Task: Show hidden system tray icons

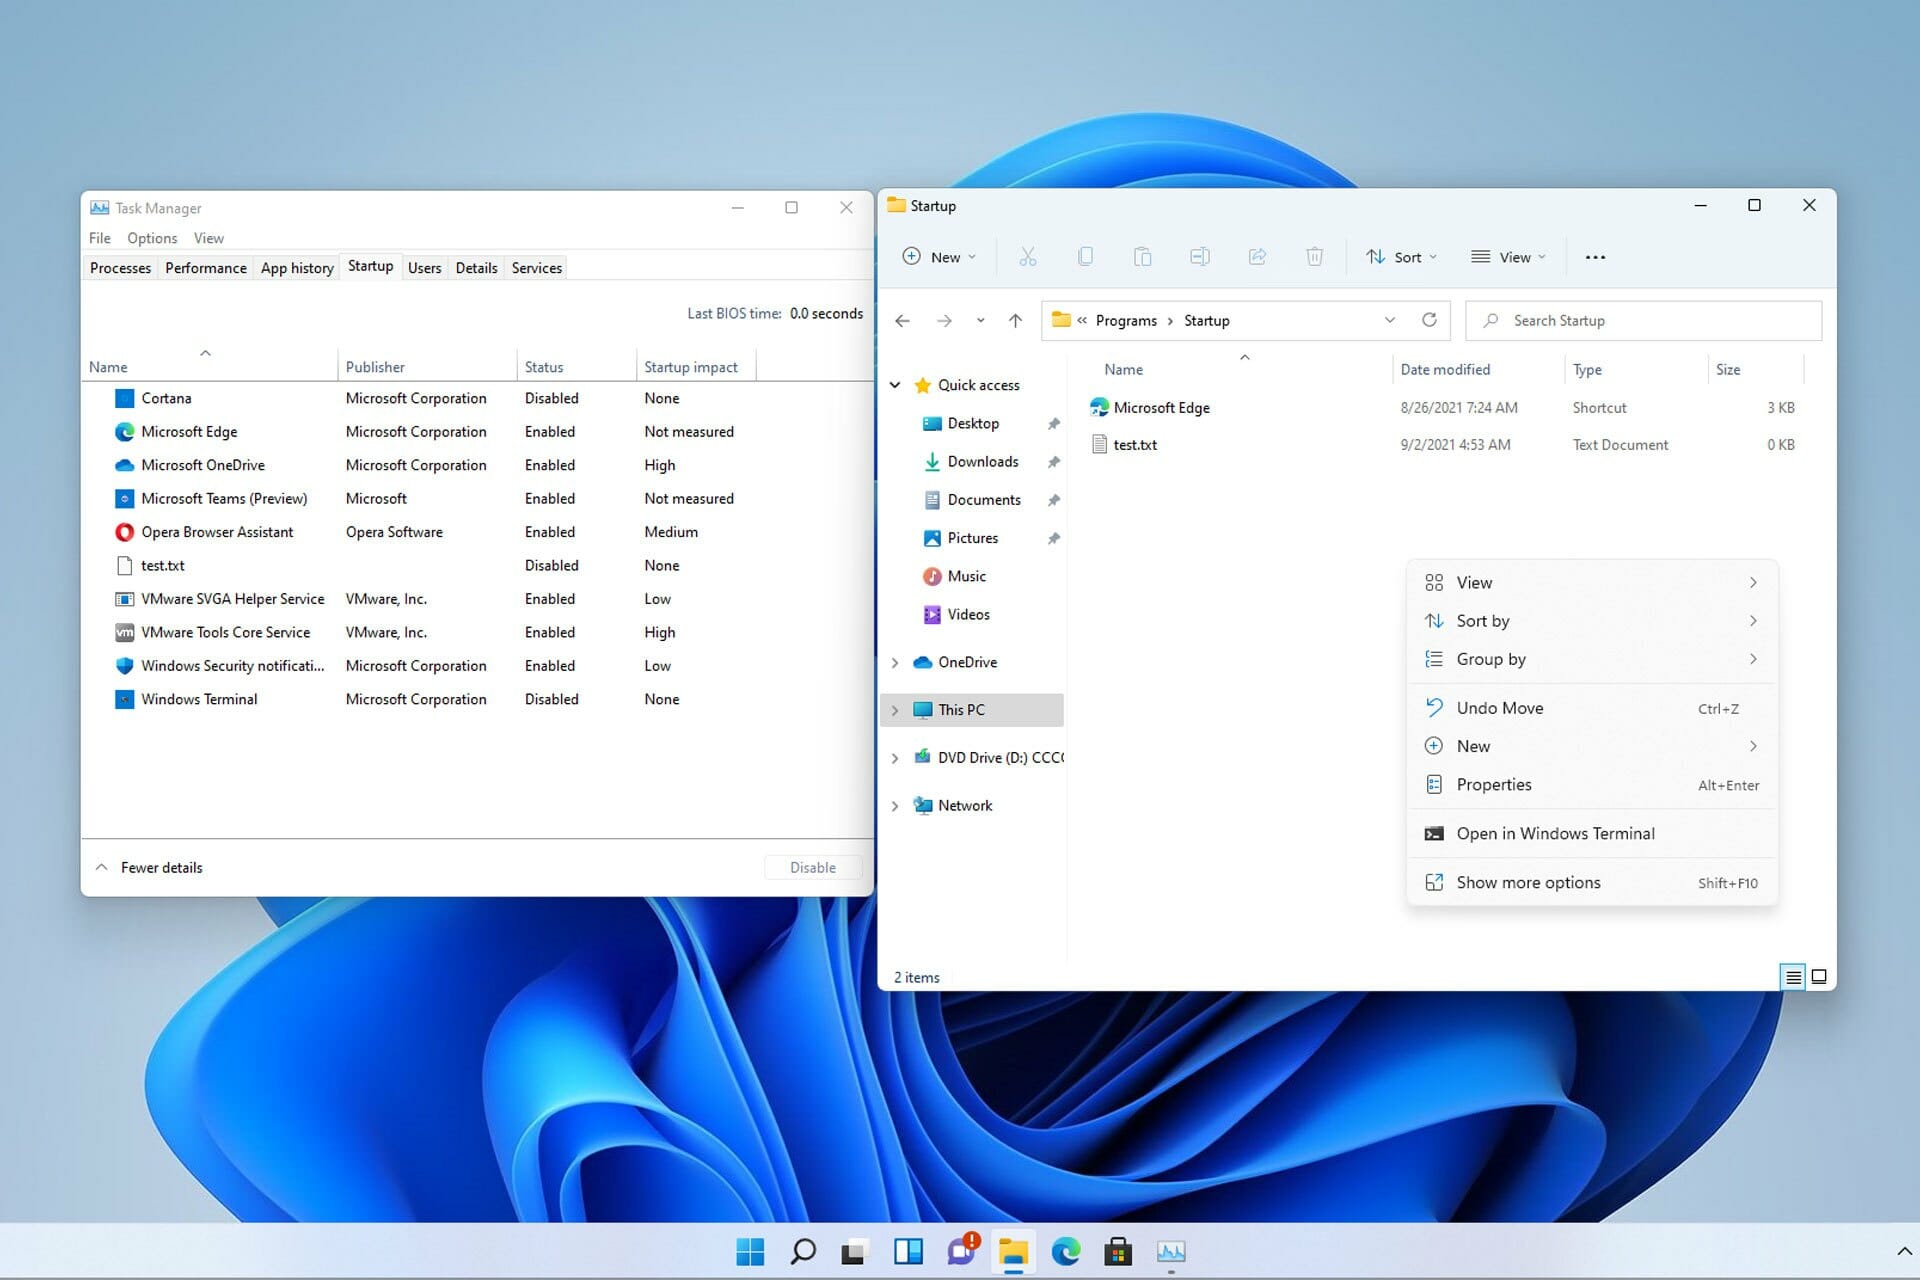Action: [x=1903, y=1251]
